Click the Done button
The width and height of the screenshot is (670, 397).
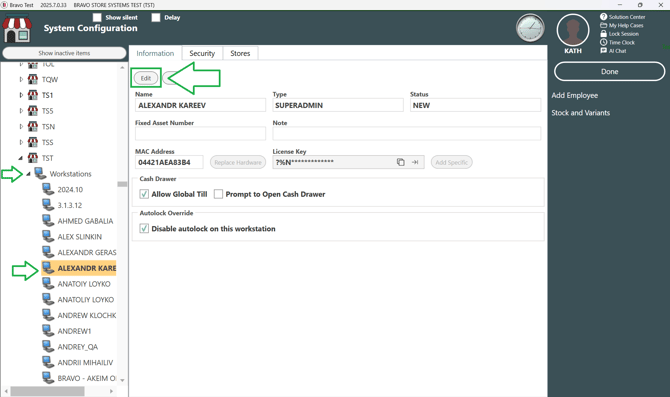click(609, 71)
